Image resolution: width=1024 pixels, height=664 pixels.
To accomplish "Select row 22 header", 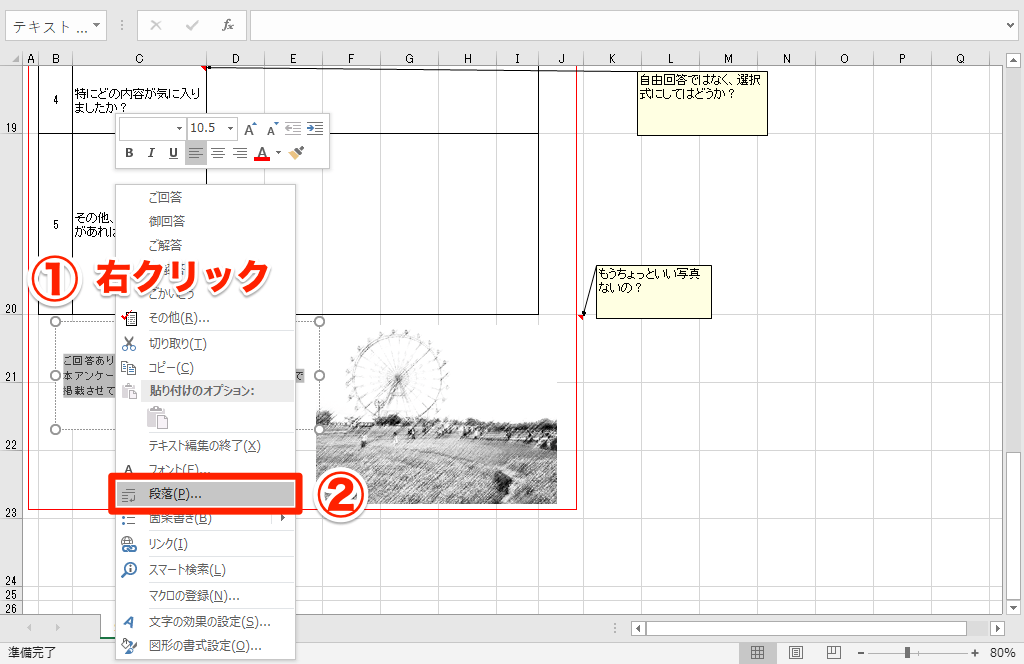I will (11, 445).
